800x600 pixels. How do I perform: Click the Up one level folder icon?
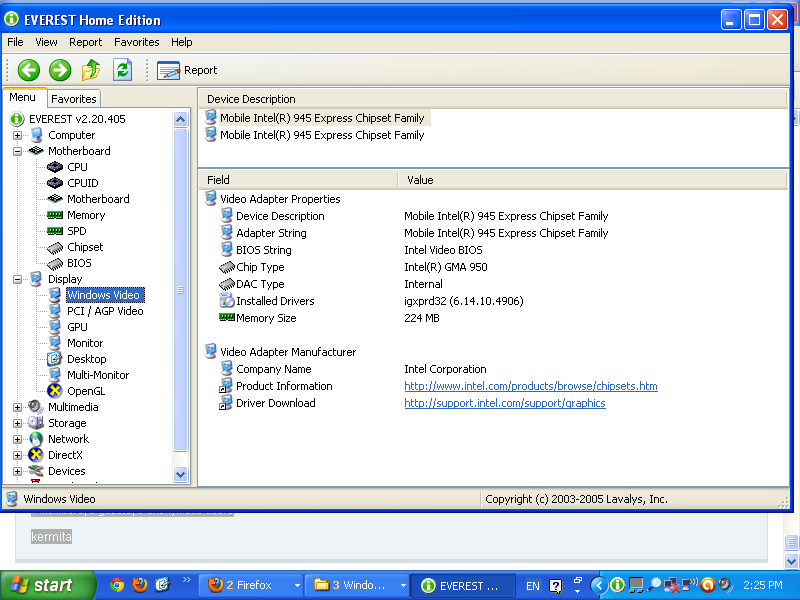pos(91,70)
